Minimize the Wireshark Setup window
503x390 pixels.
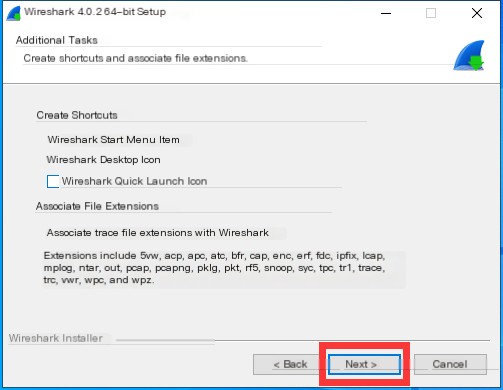click(x=386, y=13)
